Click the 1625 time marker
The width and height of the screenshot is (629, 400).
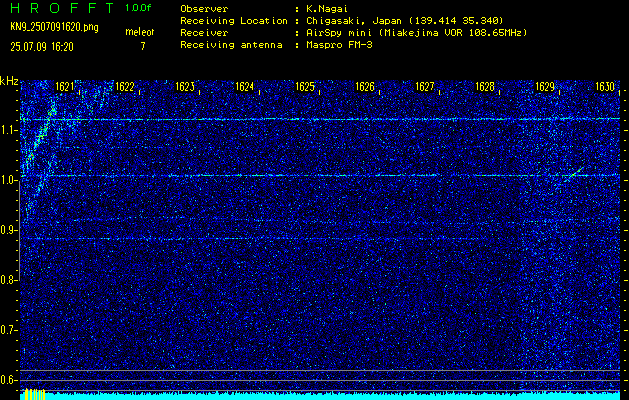click(304, 87)
